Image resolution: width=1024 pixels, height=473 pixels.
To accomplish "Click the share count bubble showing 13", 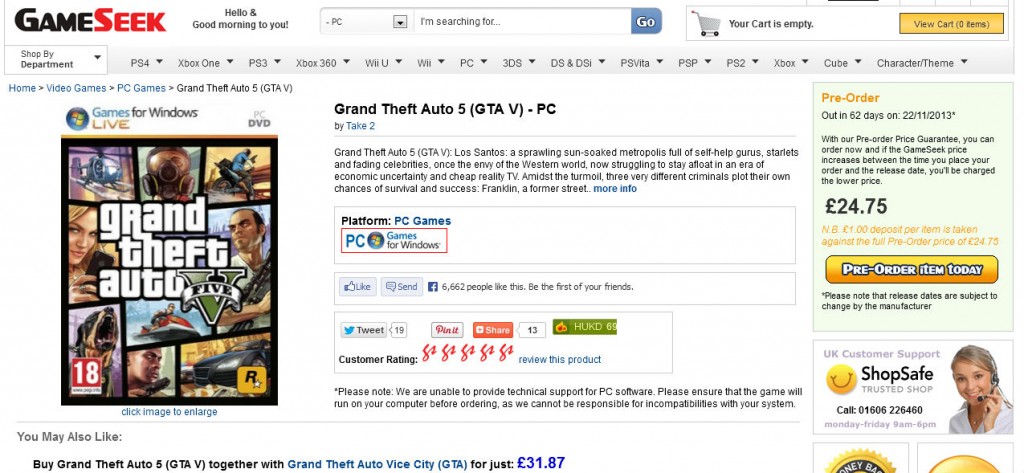I will point(532,330).
